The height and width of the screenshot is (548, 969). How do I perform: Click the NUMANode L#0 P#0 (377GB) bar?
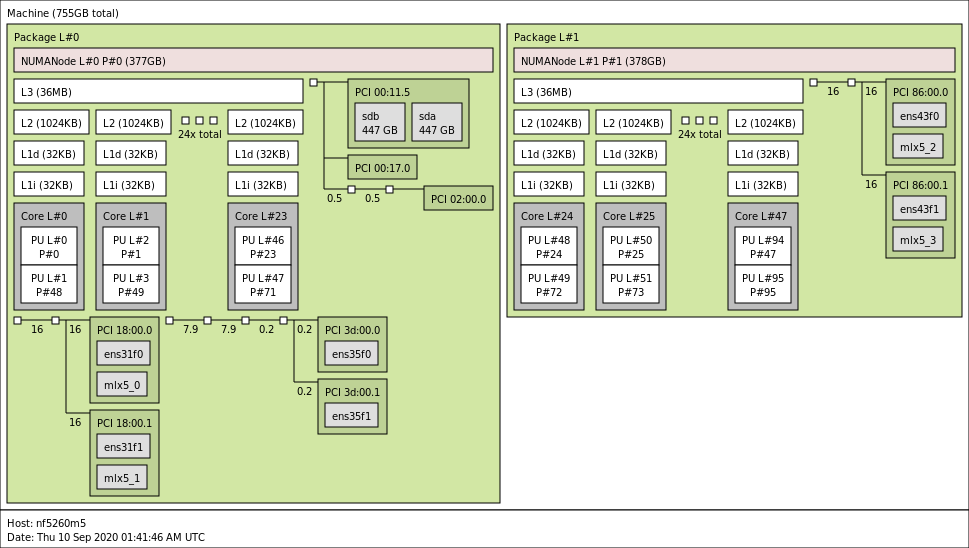pyautogui.click(x=253, y=61)
